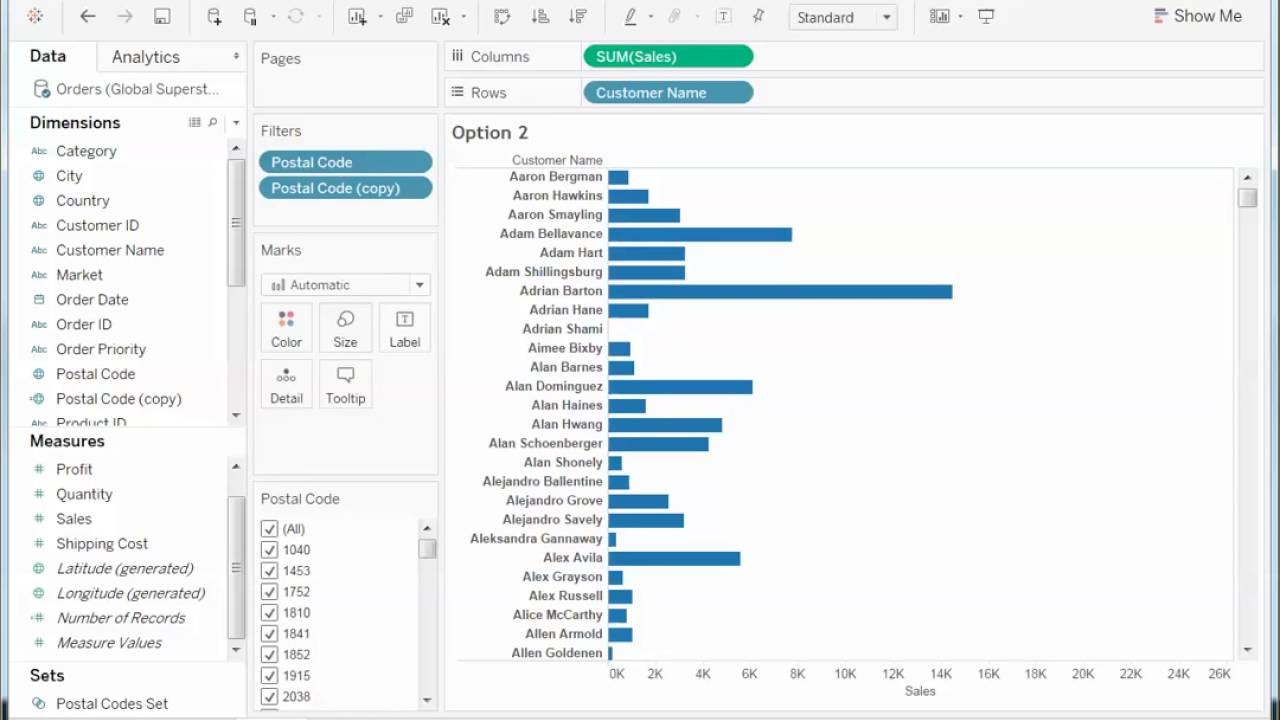Click the Dimensions view-as-list grid icon
Viewport: 1280px width, 720px height.
click(x=195, y=122)
